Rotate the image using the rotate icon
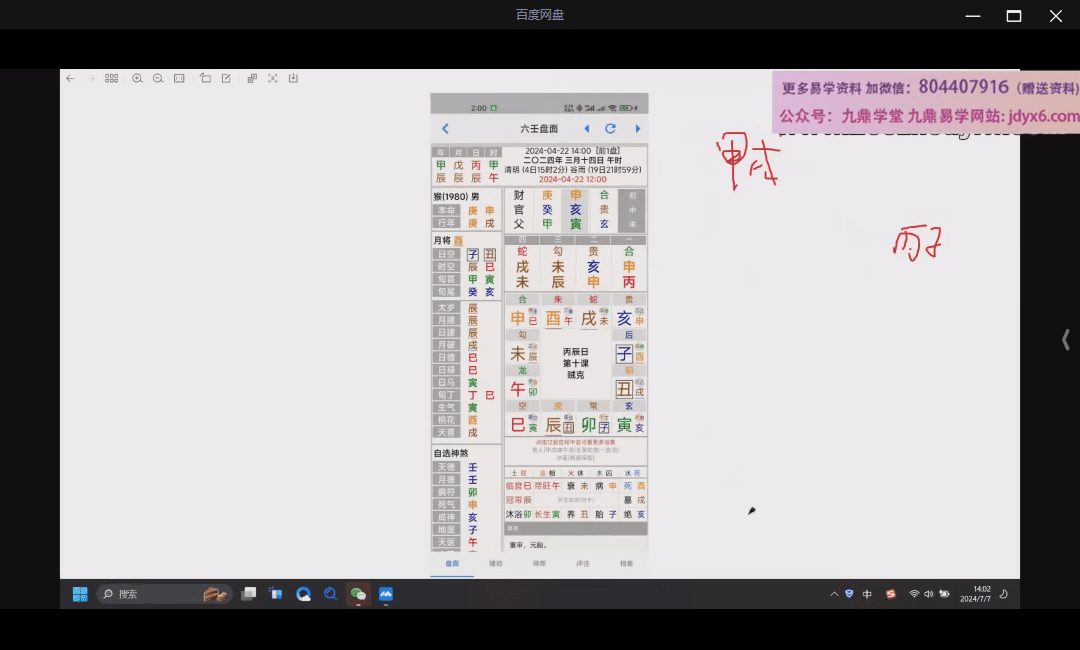Image resolution: width=1080 pixels, height=650 pixels. pyautogui.click(x=205, y=78)
